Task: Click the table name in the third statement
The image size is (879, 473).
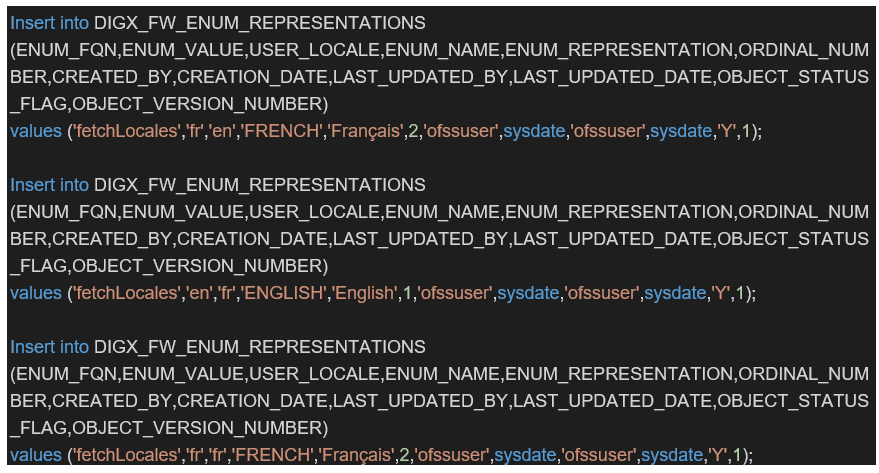Action: tap(259, 347)
